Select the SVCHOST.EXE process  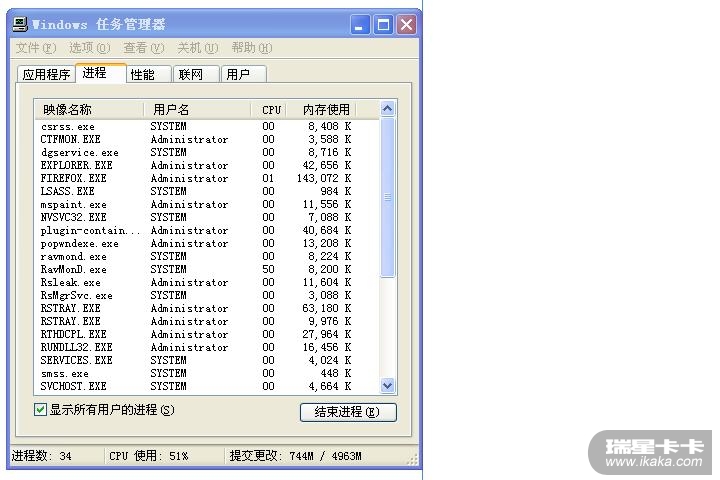coord(207,386)
